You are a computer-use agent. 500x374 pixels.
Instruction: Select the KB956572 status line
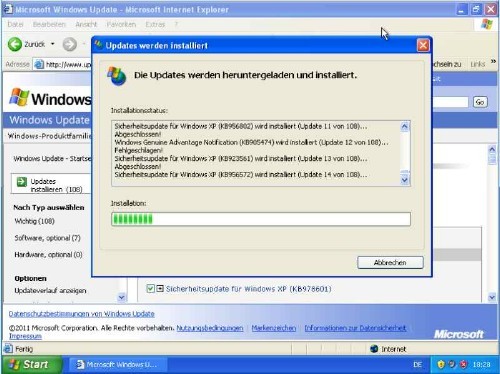[241, 174]
